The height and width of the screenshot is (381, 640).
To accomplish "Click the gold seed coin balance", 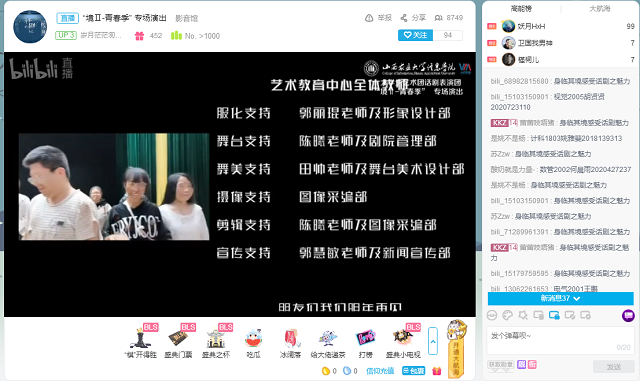I will tap(329, 371).
